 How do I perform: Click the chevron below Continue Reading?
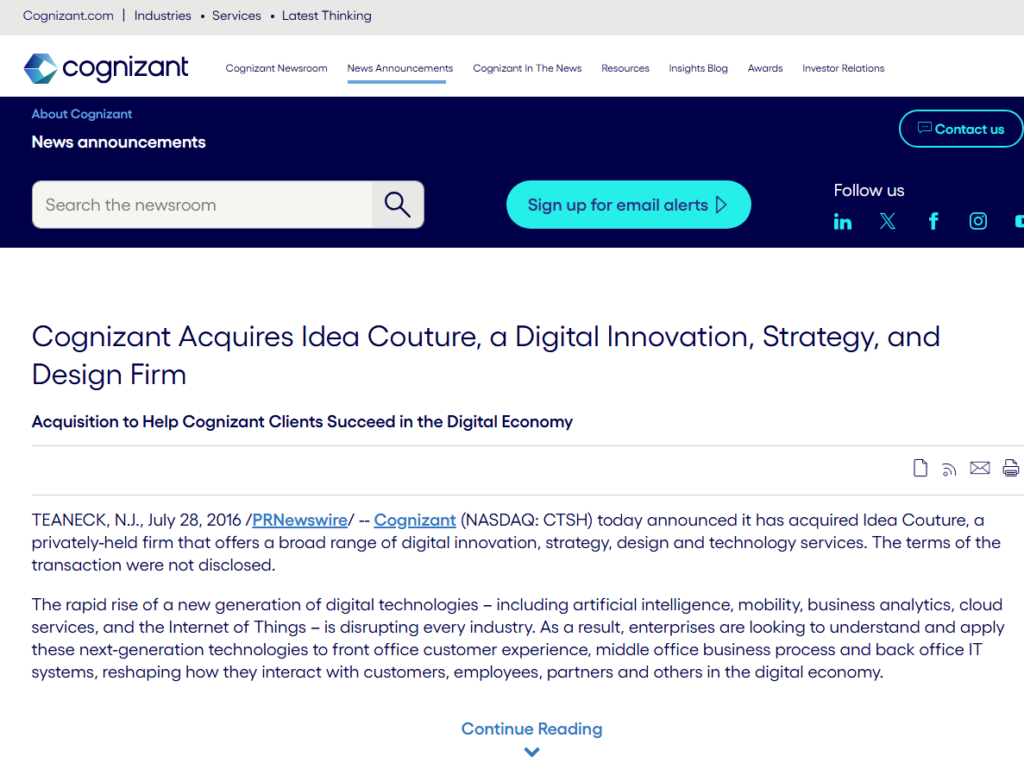532,751
